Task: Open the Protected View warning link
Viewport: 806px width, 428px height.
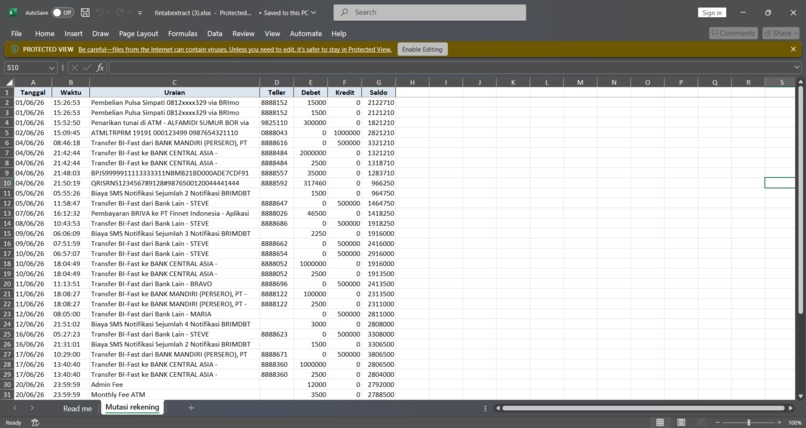Action: click(235, 49)
